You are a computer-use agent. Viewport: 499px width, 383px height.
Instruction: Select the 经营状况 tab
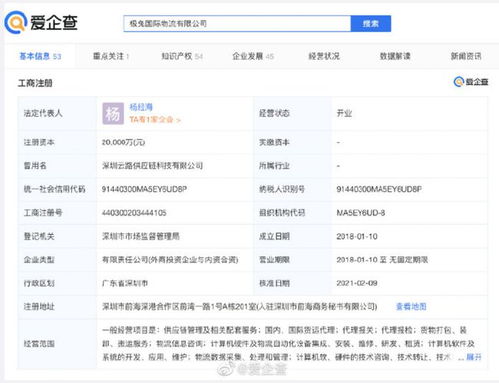pos(324,56)
